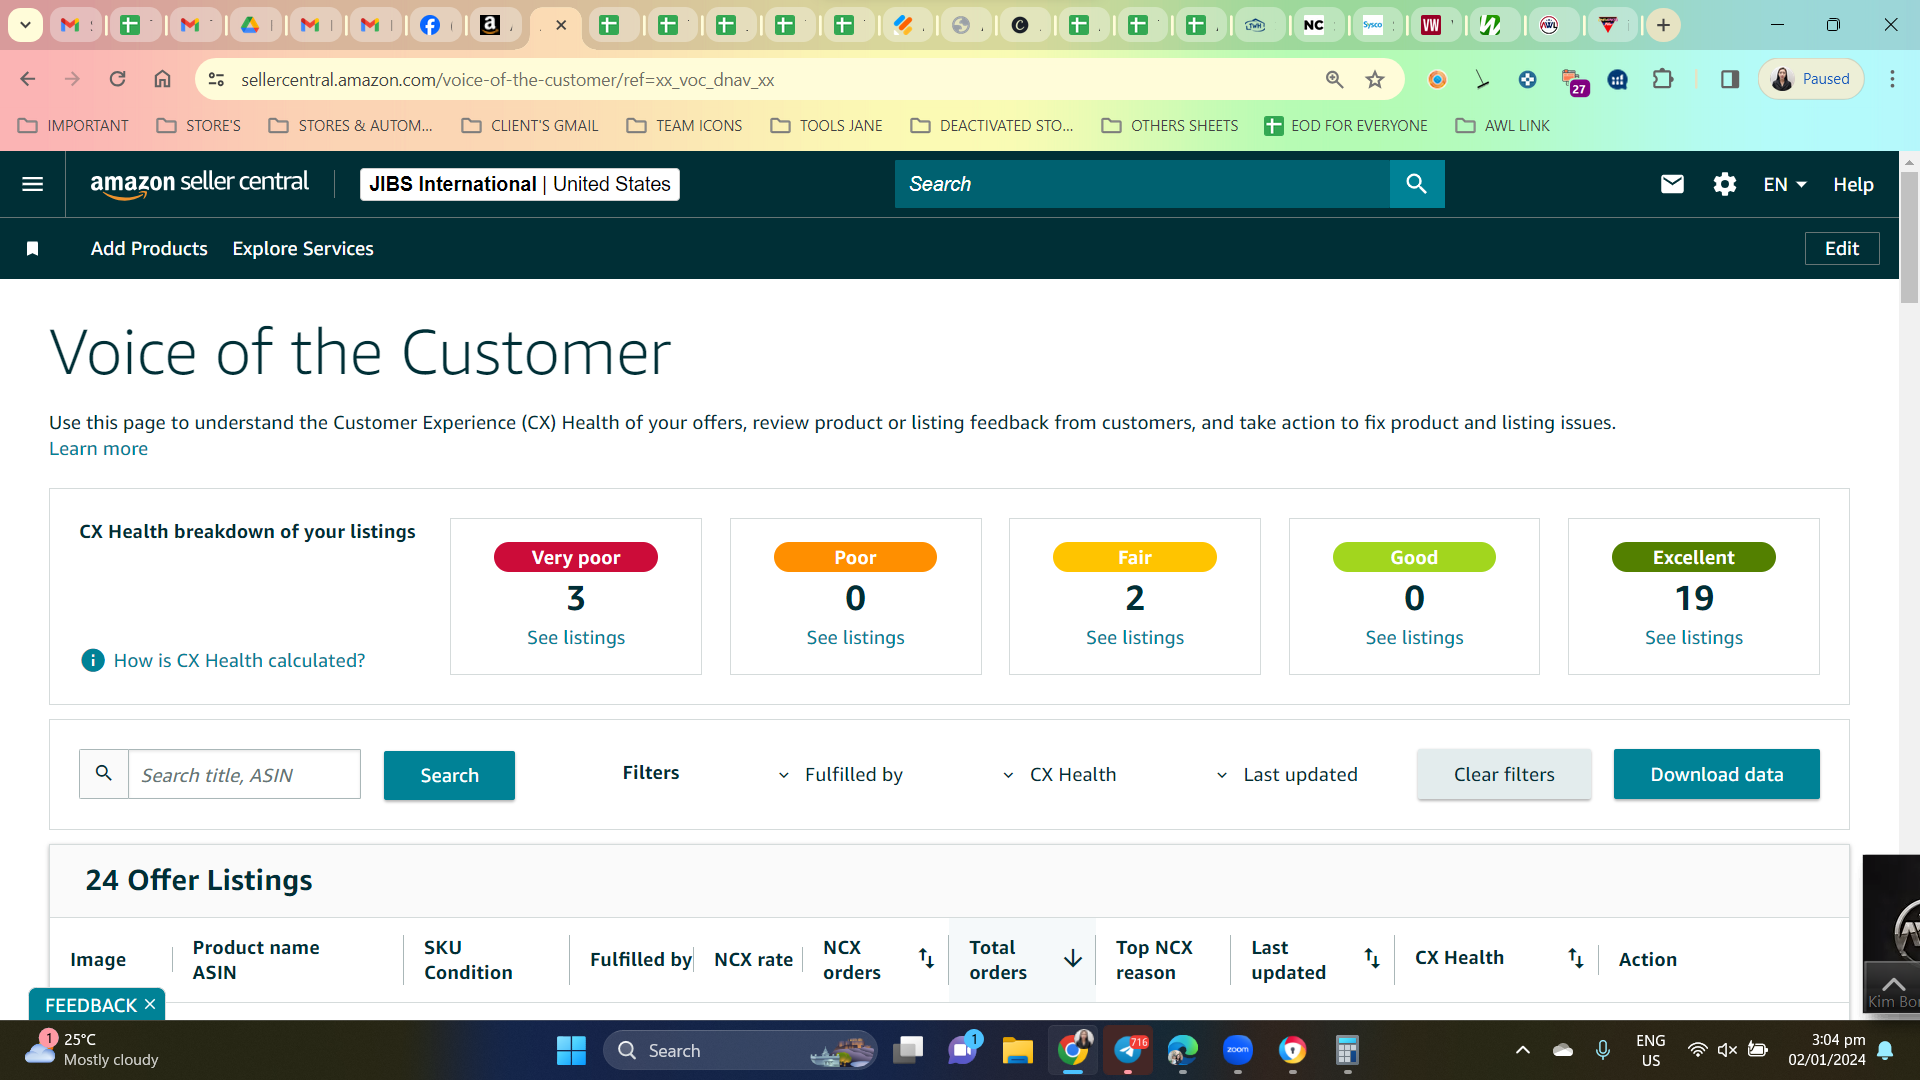
Task: Reload the browser page
Action: pyautogui.click(x=117, y=79)
